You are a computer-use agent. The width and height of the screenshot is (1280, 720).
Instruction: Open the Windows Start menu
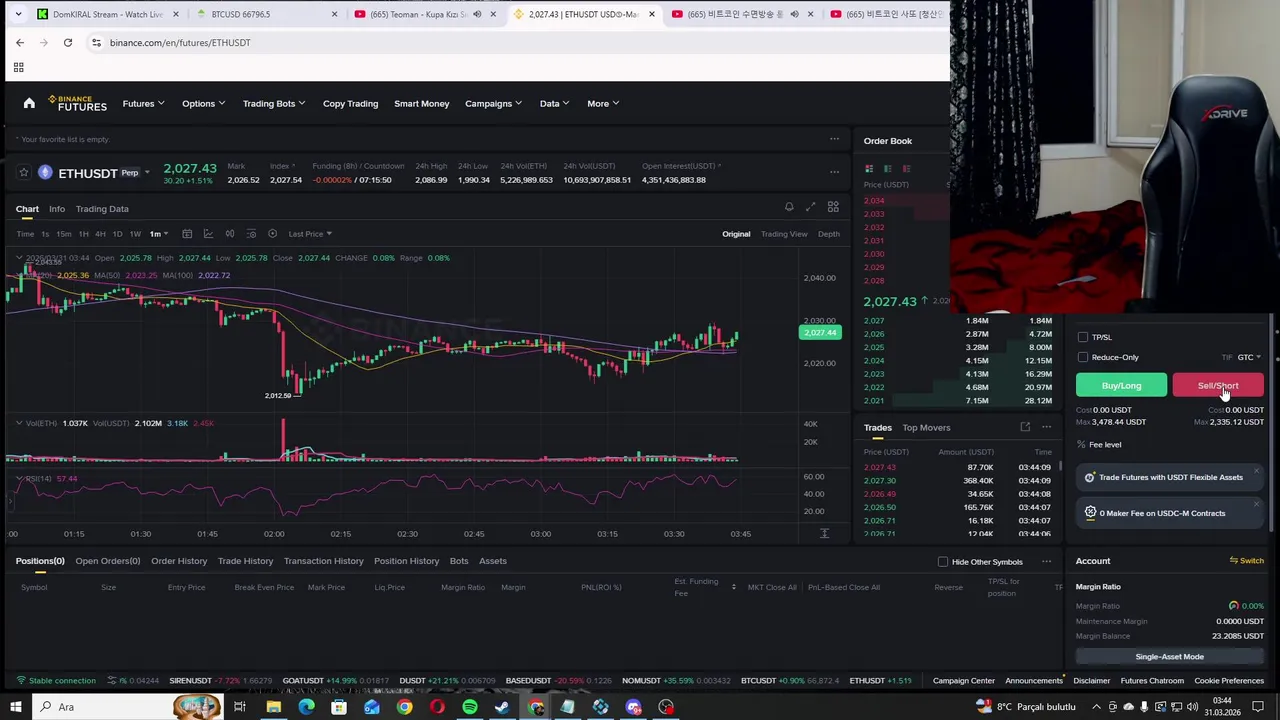pyautogui.click(x=16, y=707)
